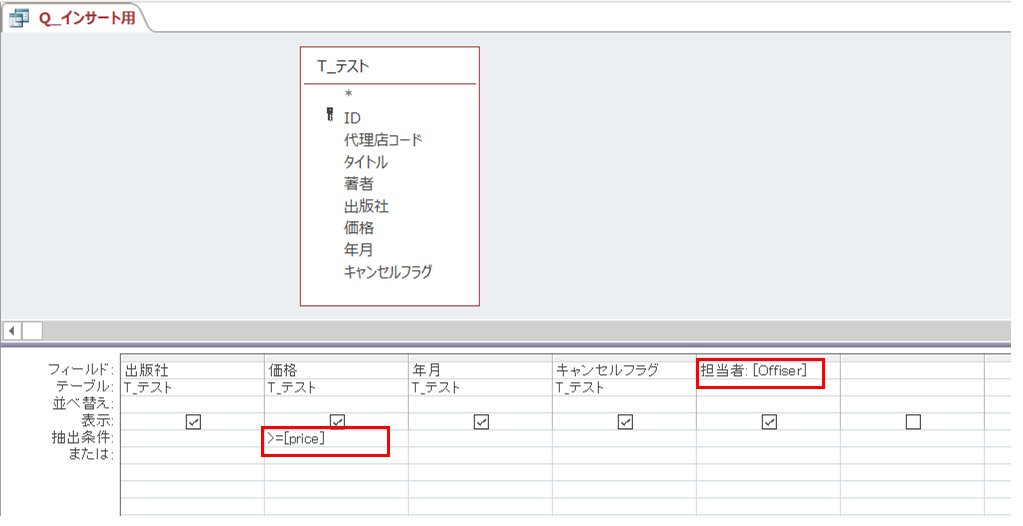Click the 抽出条件 cell under 年月
Image resolution: width=1023 pixels, height=526 pixels.
480,439
